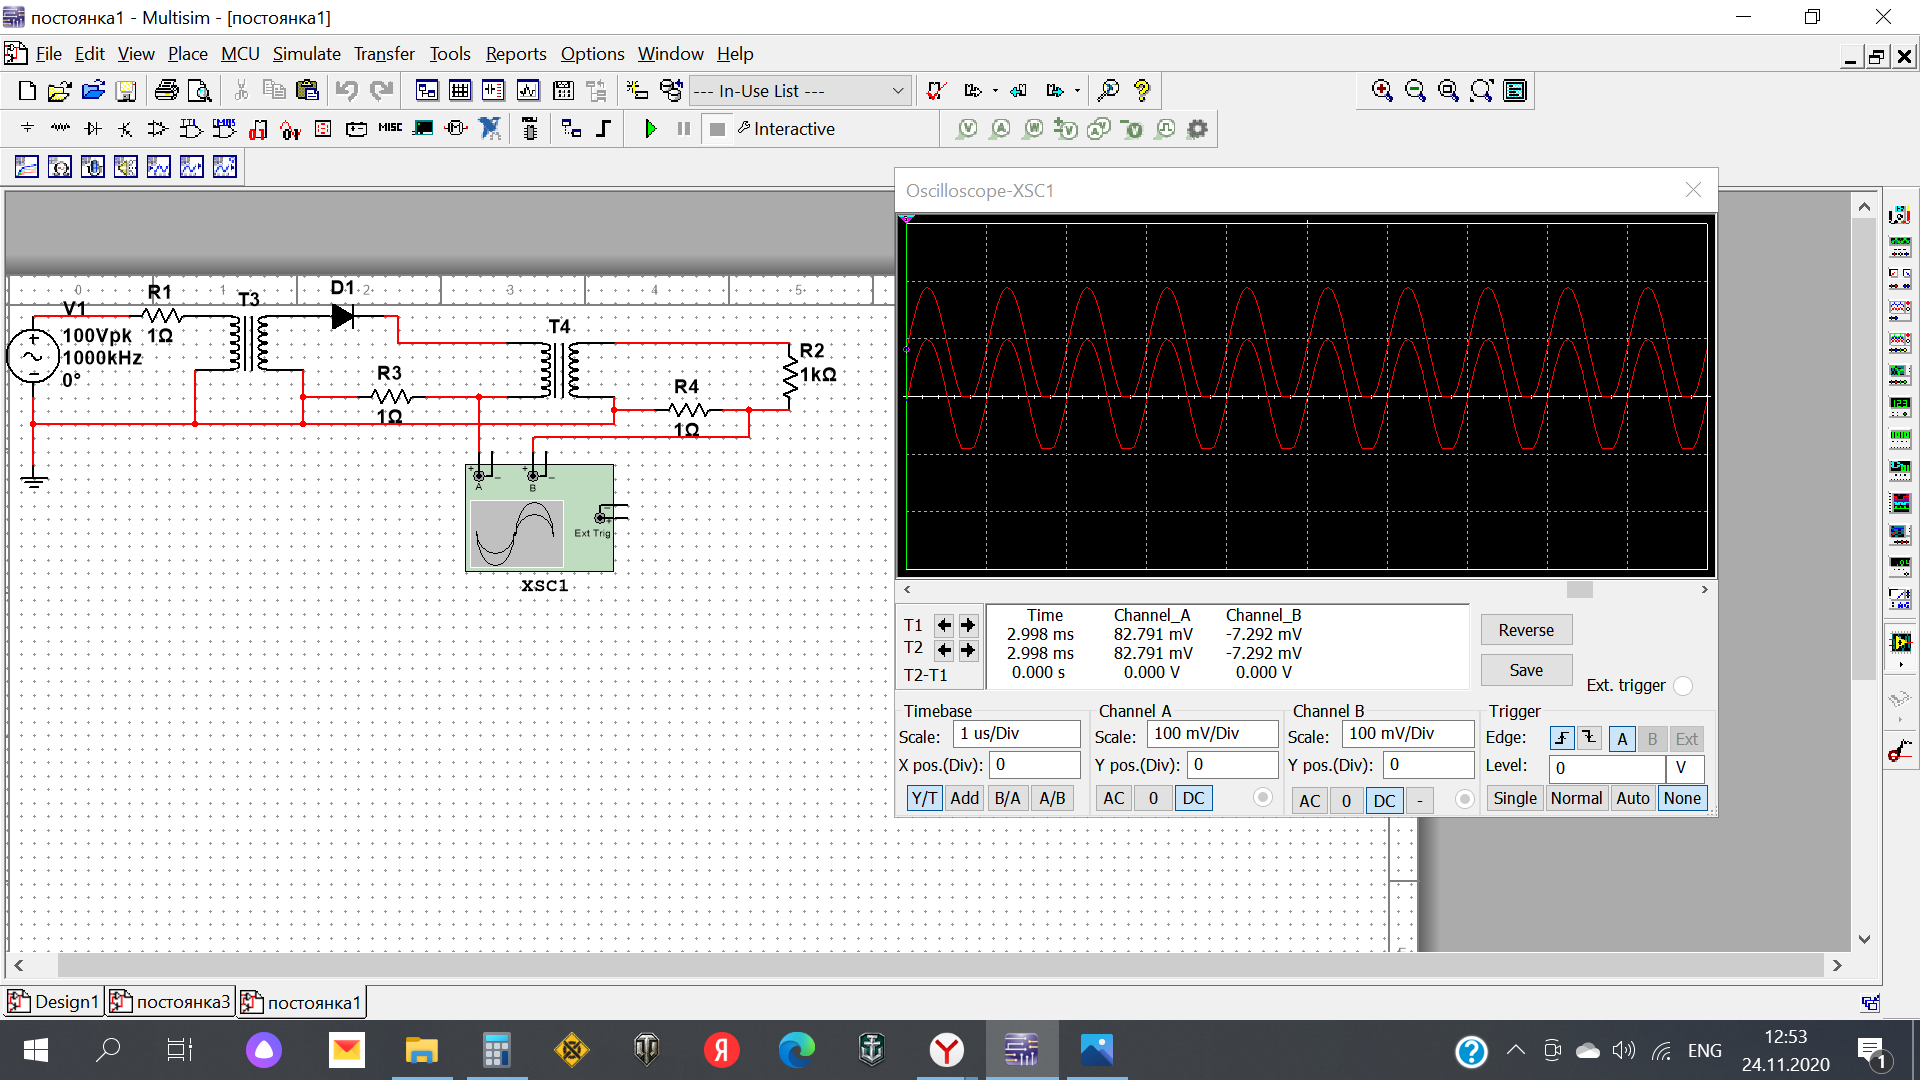This screenshot has height=1080, width=1920.
Task: Click the Help question mark icon
Action: [x=1142, y=91]
